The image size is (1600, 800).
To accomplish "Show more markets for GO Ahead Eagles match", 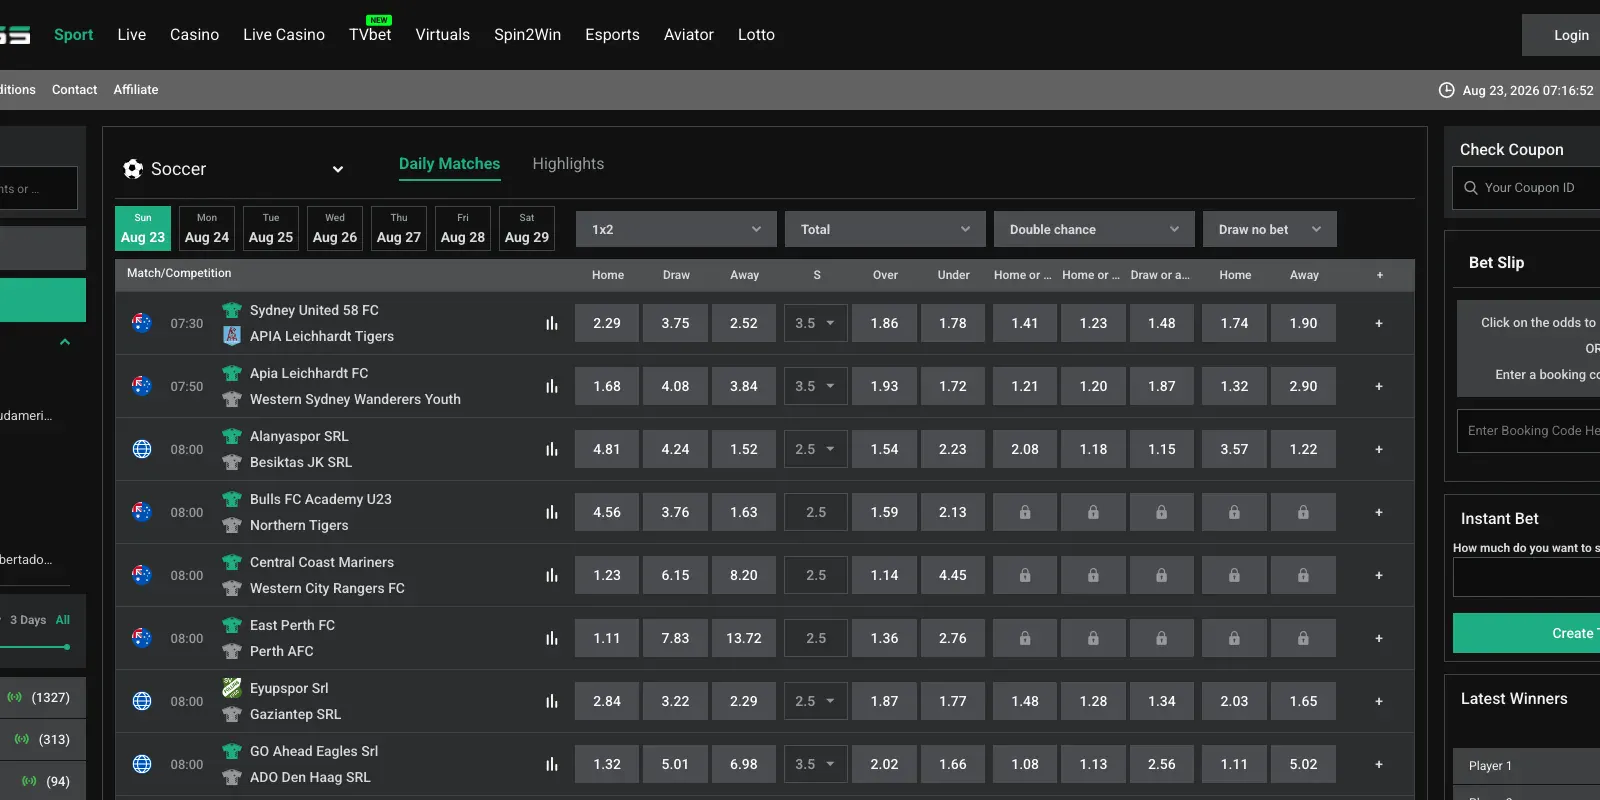I will (x=1379, y=764).
